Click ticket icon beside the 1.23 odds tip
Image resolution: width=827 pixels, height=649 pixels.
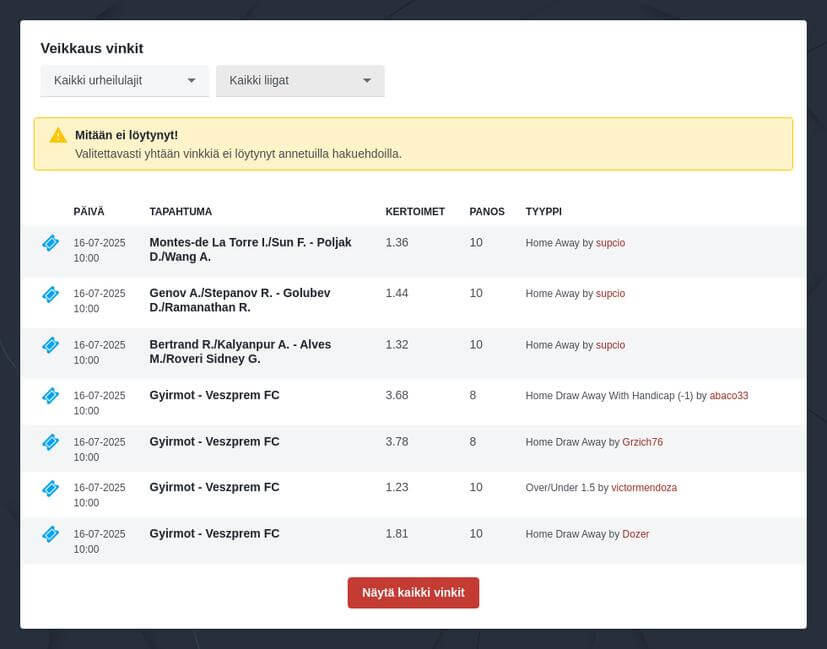[51, 488]
